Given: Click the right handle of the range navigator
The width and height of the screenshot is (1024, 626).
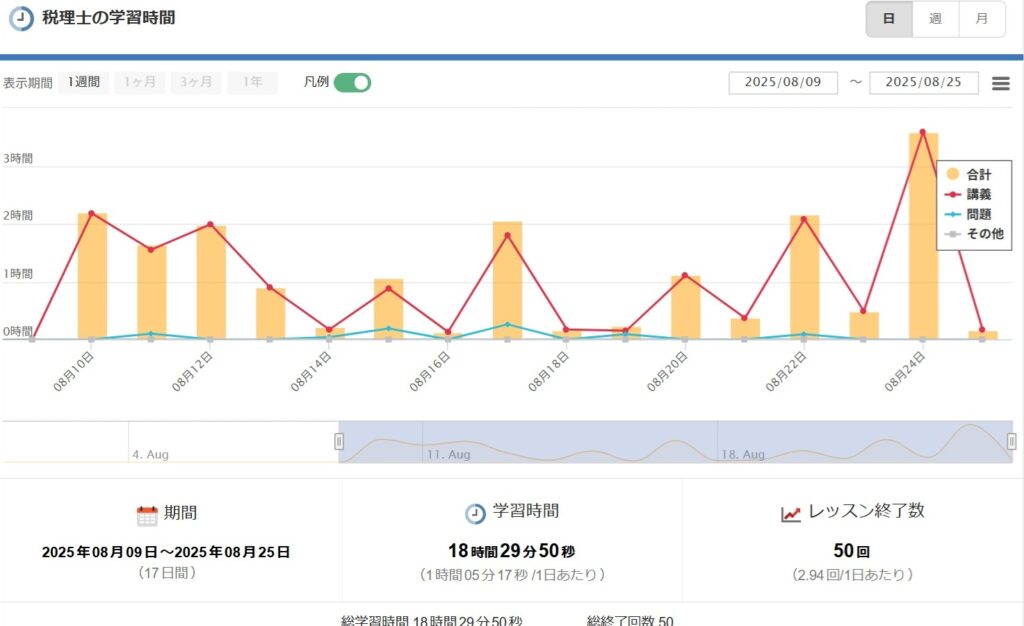Looking at the screenshot, I should [1012, 442].
